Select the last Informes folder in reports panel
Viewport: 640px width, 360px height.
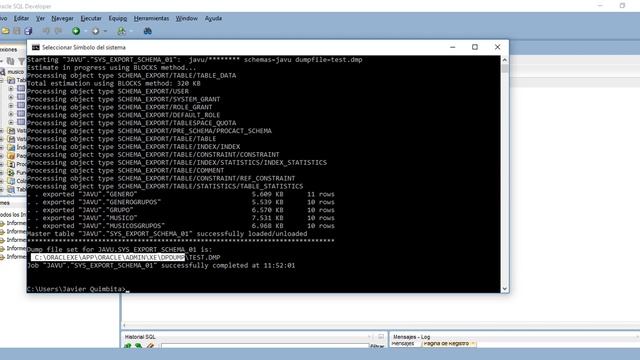(13, 257)
